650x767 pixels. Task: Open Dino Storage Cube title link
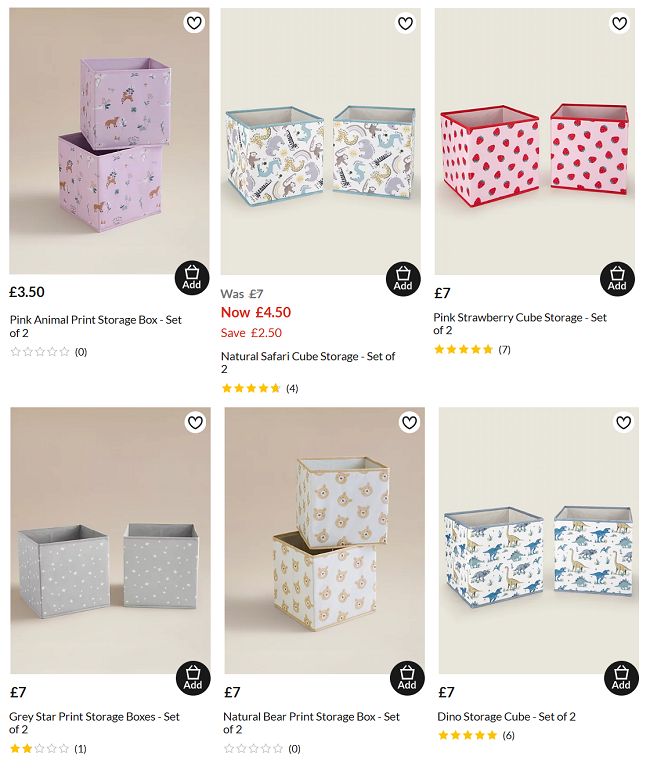coord(506,716)
